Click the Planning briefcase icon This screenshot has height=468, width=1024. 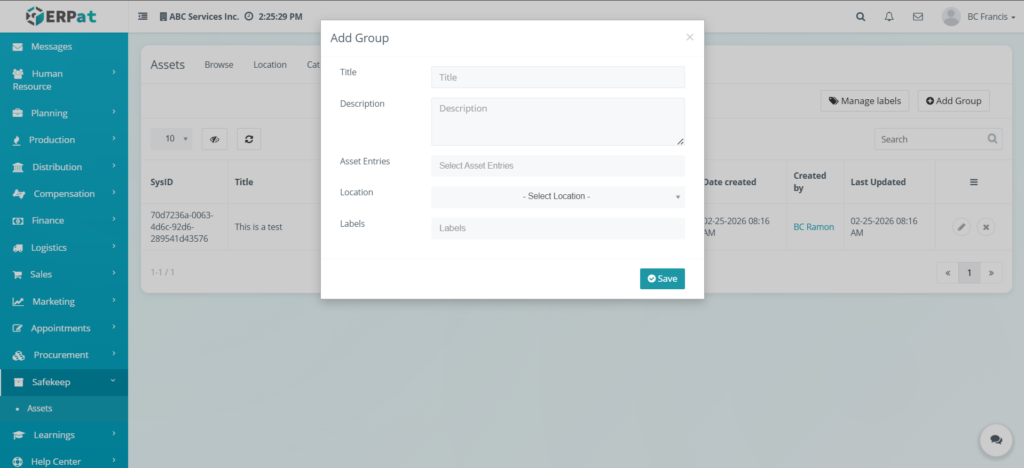pyautogui.click(x=18, y=114)
